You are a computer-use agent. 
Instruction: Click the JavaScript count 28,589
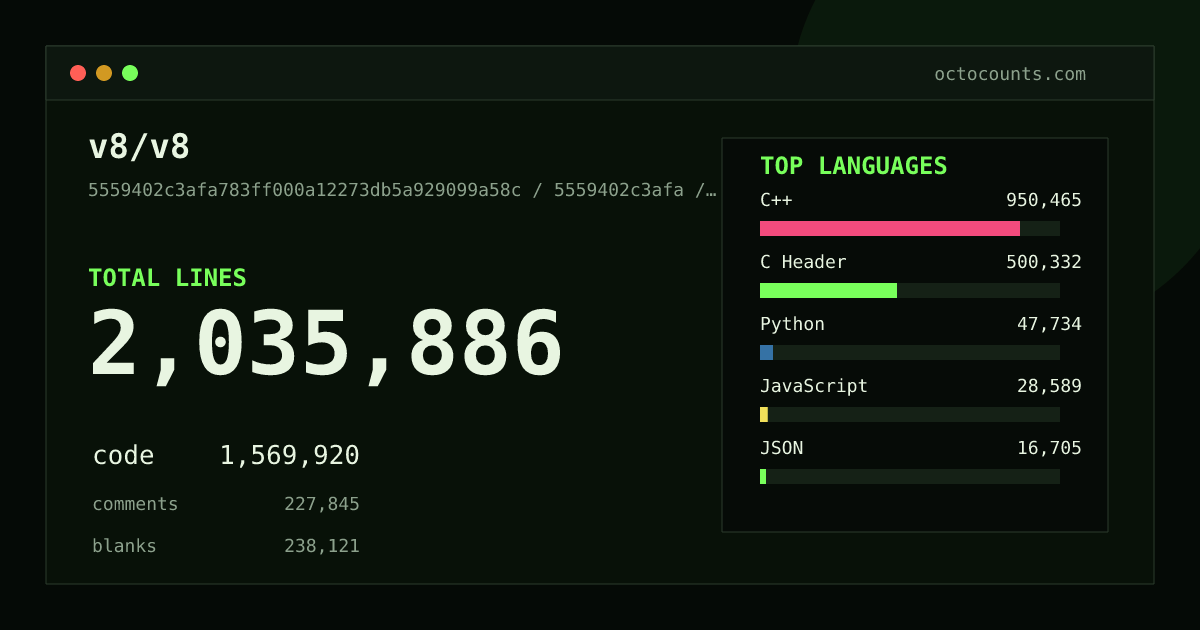click(x=1049, y=386)
